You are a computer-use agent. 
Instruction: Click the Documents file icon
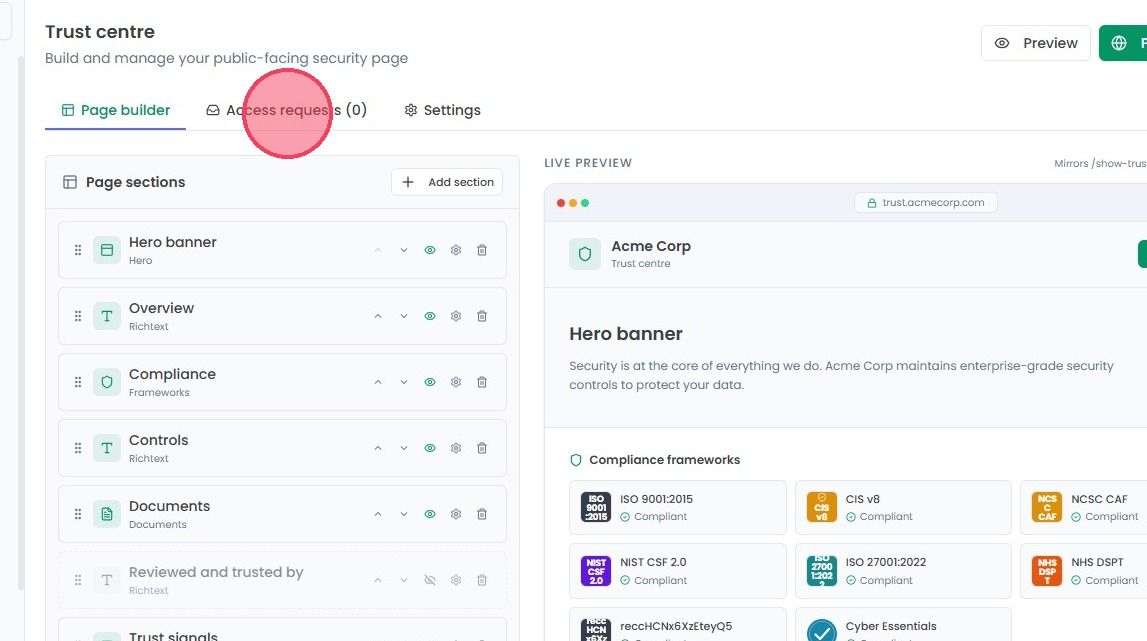point(107,514)
